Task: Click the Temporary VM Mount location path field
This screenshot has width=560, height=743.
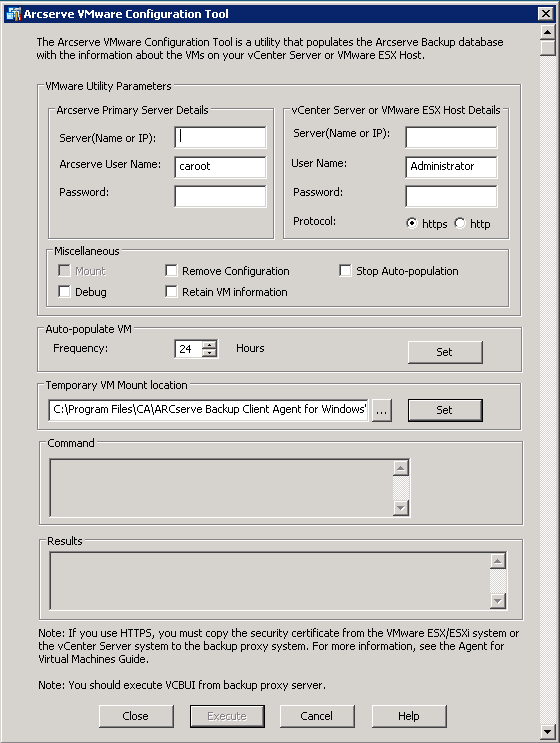Action: click(208, 409)
